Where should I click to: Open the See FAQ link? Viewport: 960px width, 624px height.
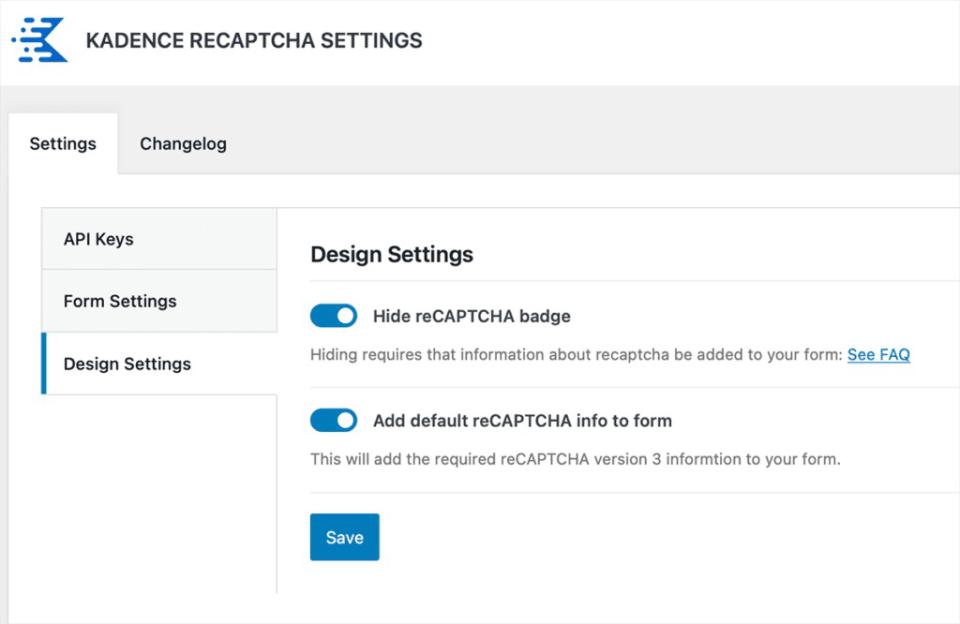(878, 355)
